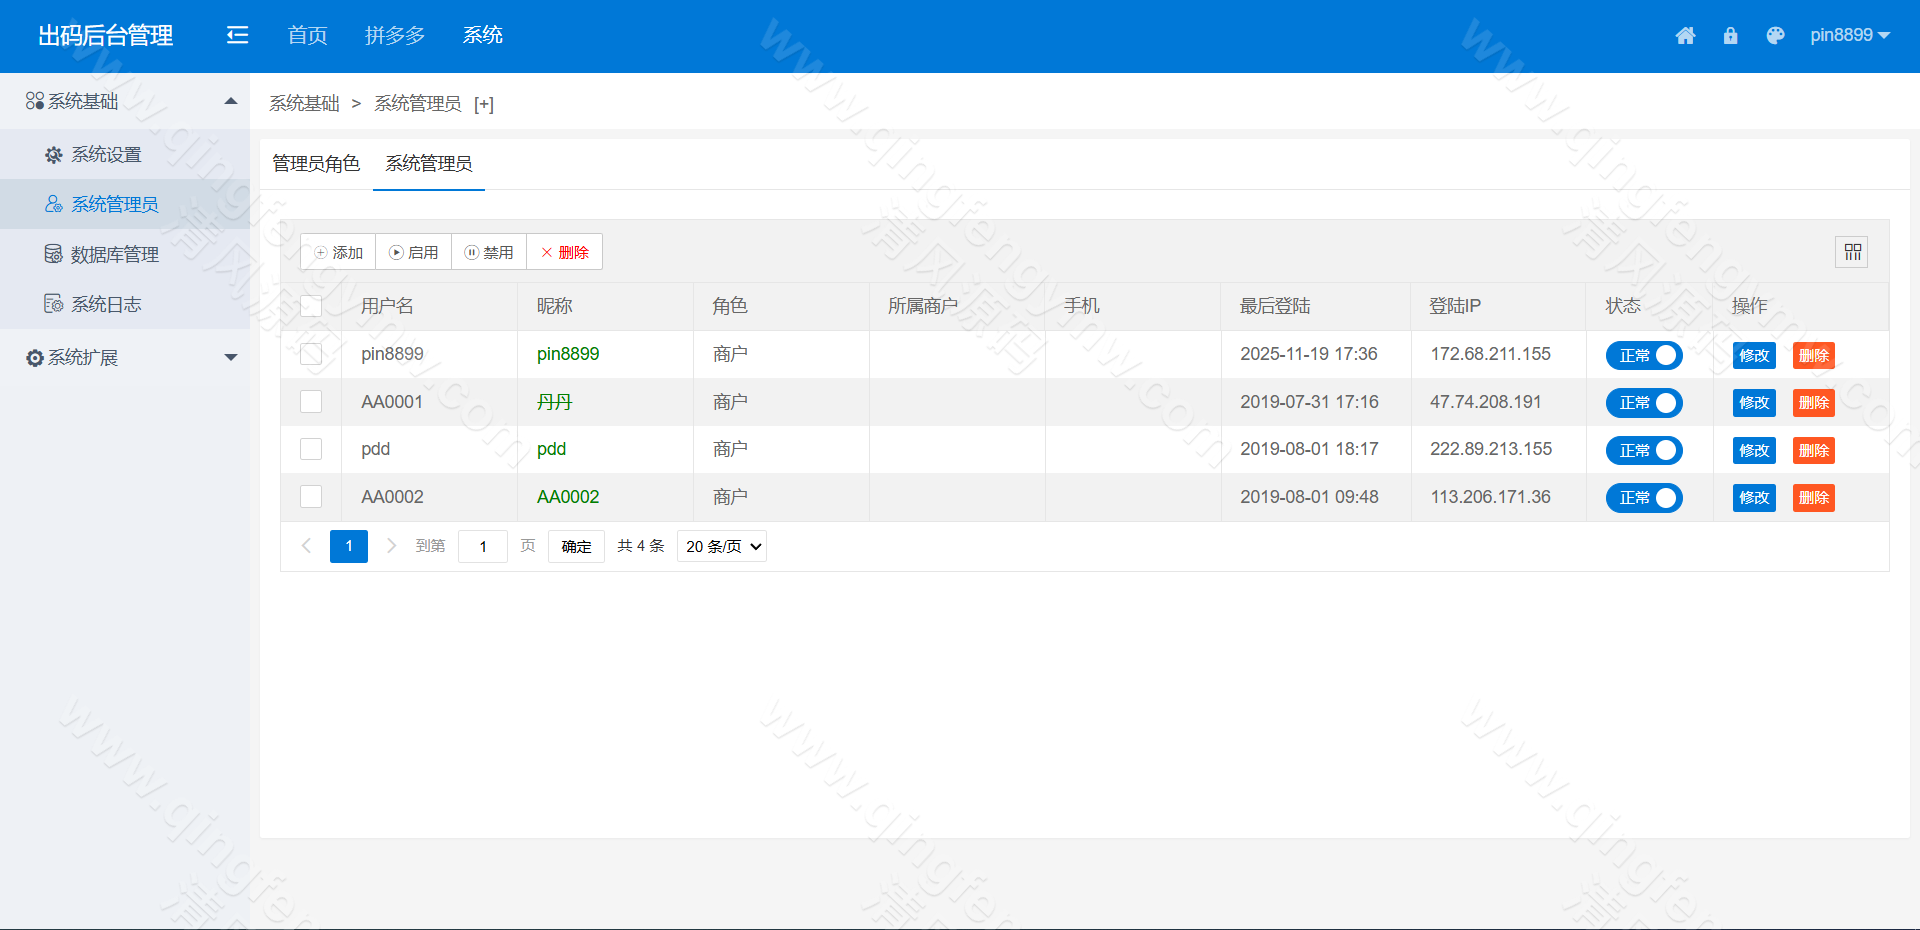Click the column layout icon above the table
The width and height of the screenshot is (1920, 930).
pyautogui.click(x=1851, y=251)
